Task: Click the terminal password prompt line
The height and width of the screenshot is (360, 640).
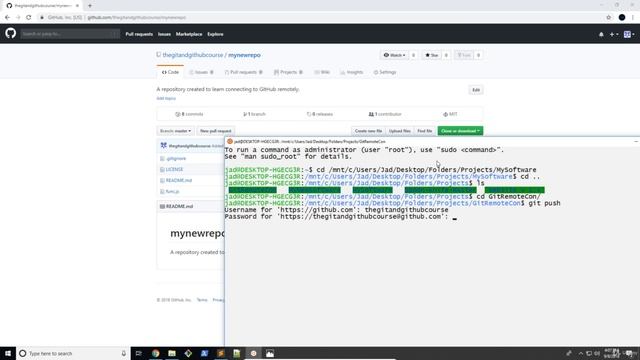Action: 340,217
